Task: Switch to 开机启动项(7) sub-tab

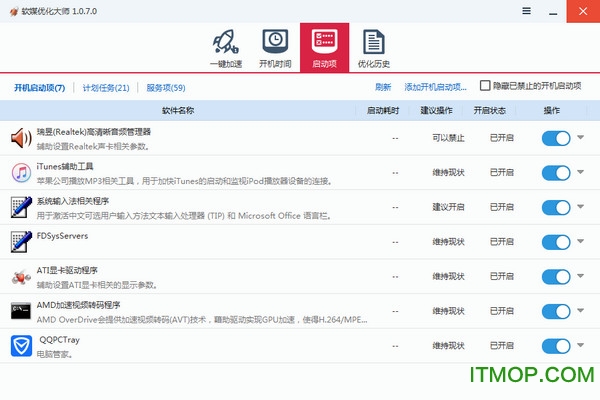Action: [x=39, y=88]
